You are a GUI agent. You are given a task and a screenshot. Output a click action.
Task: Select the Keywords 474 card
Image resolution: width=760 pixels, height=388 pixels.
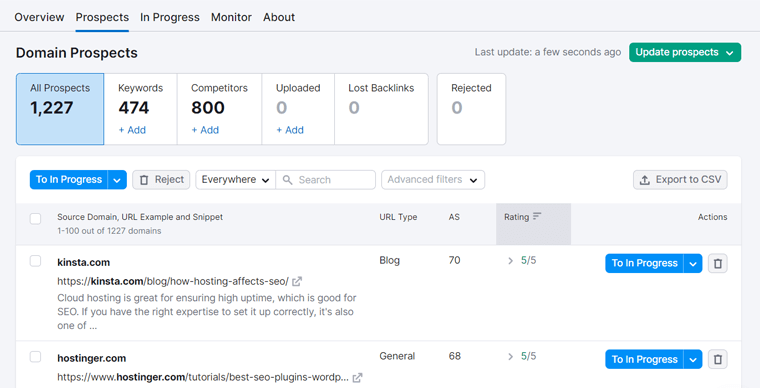(x=141, y=109)
